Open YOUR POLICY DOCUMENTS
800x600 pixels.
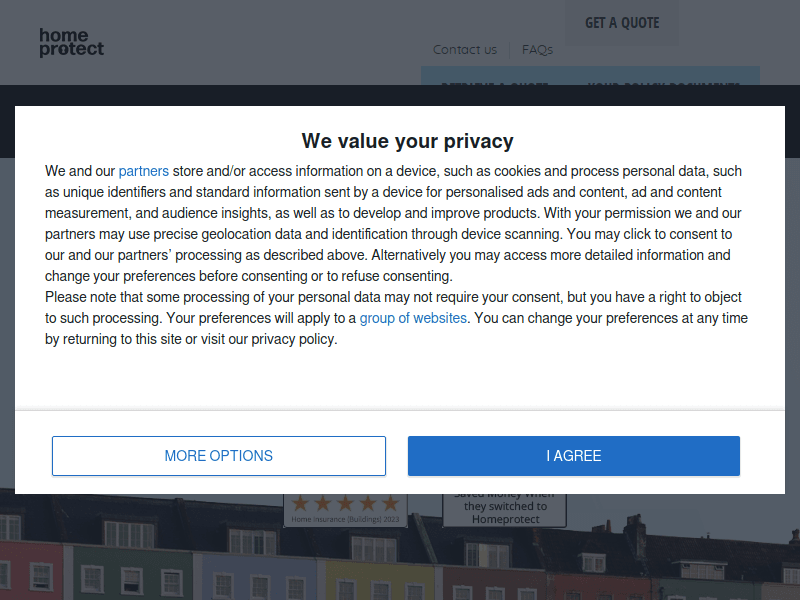pos(664,88)
